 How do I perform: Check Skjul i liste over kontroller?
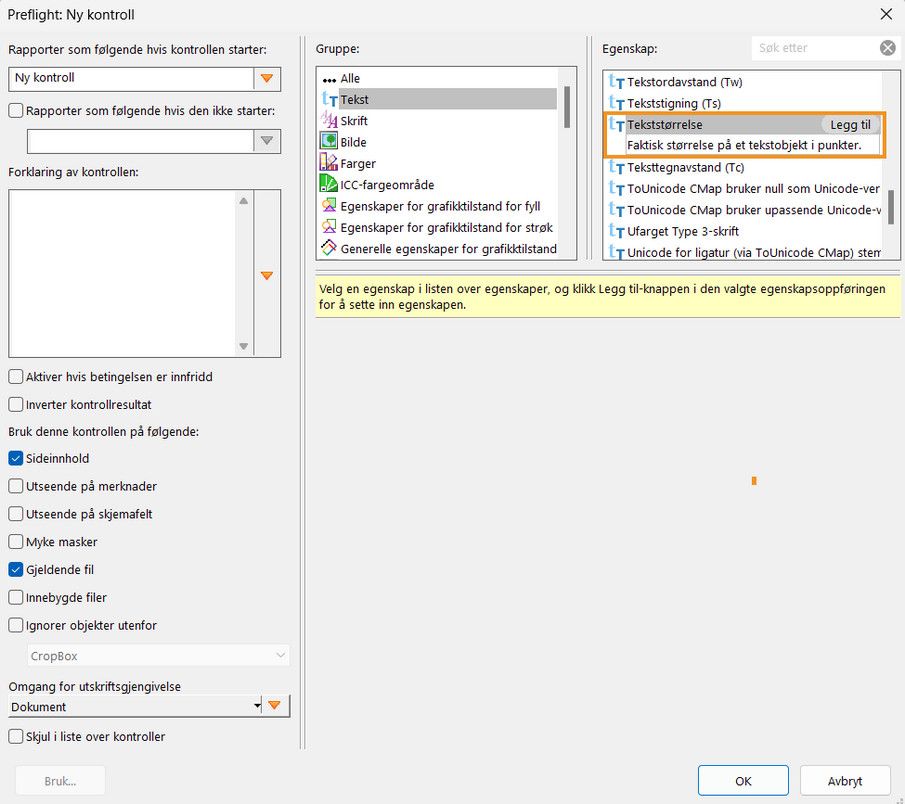[16, 736]
